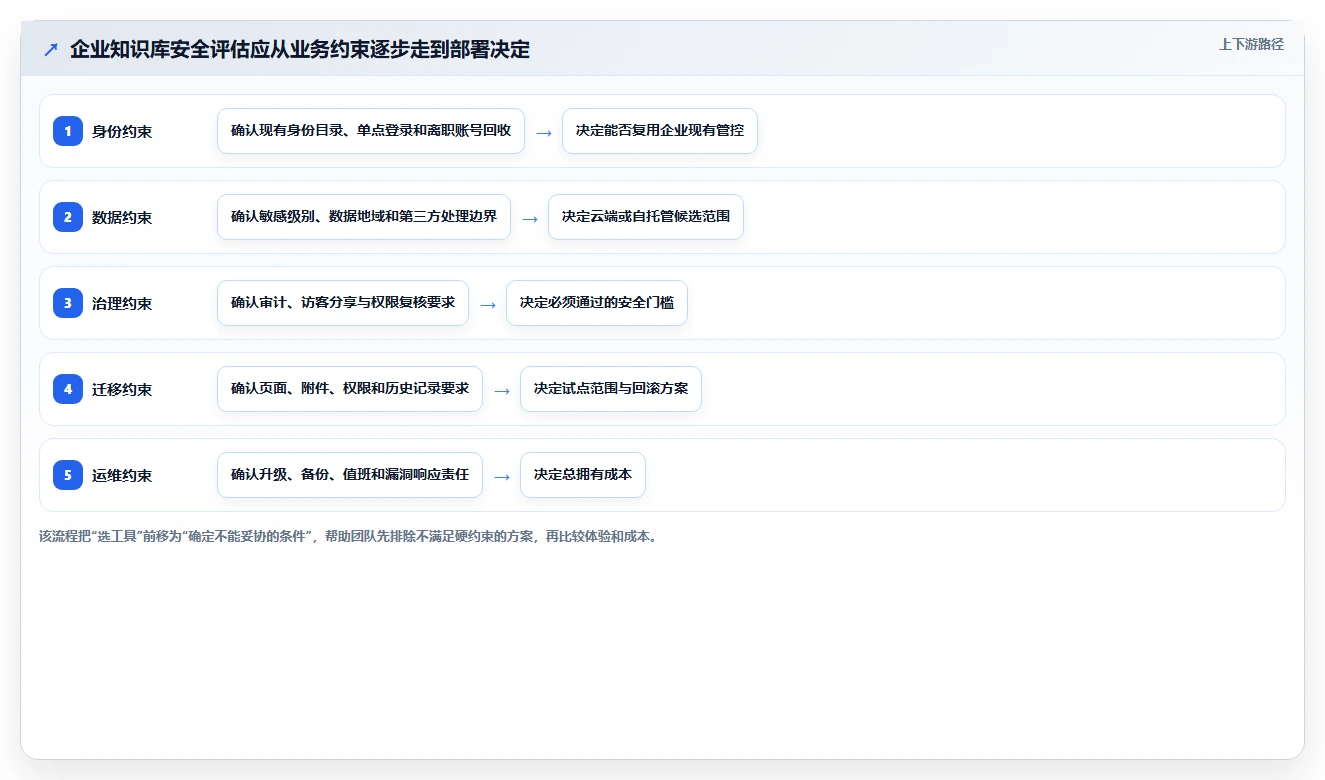The image size is (1325, 780).
Task: Open the '决定总拥有成本' box
Action: [x=583, y=475]
